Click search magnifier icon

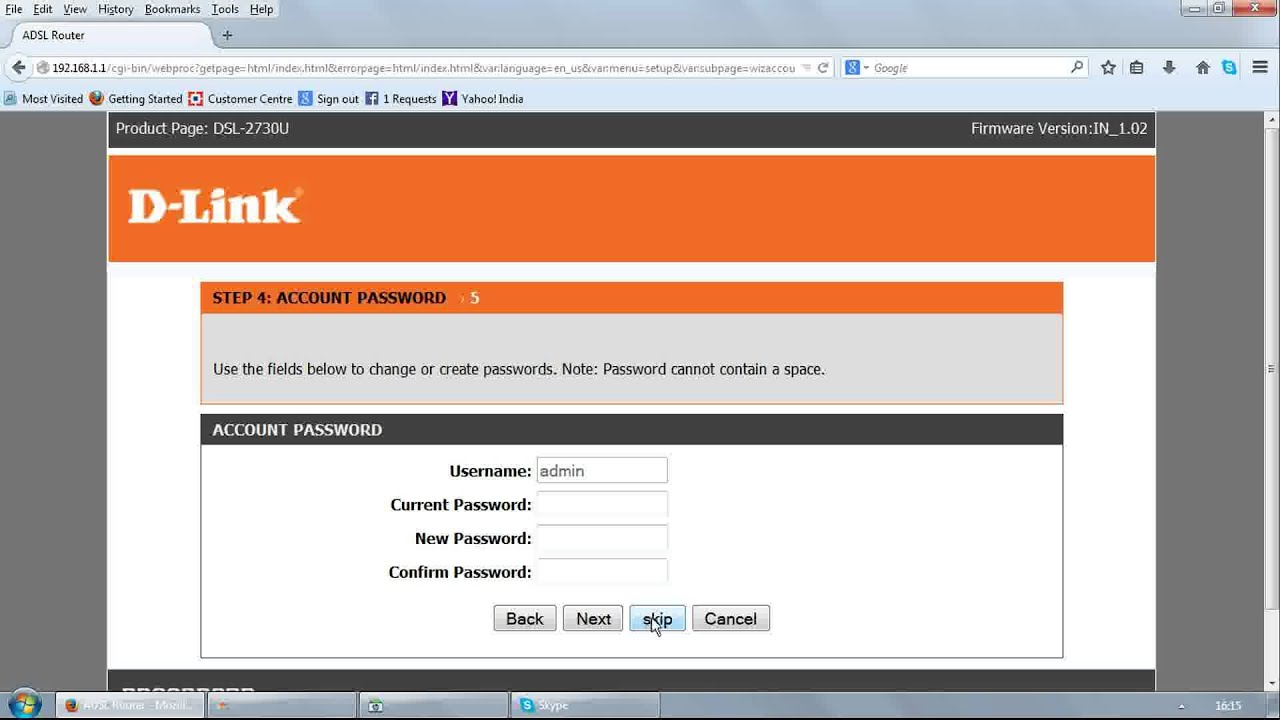(x=1077, y=68)
